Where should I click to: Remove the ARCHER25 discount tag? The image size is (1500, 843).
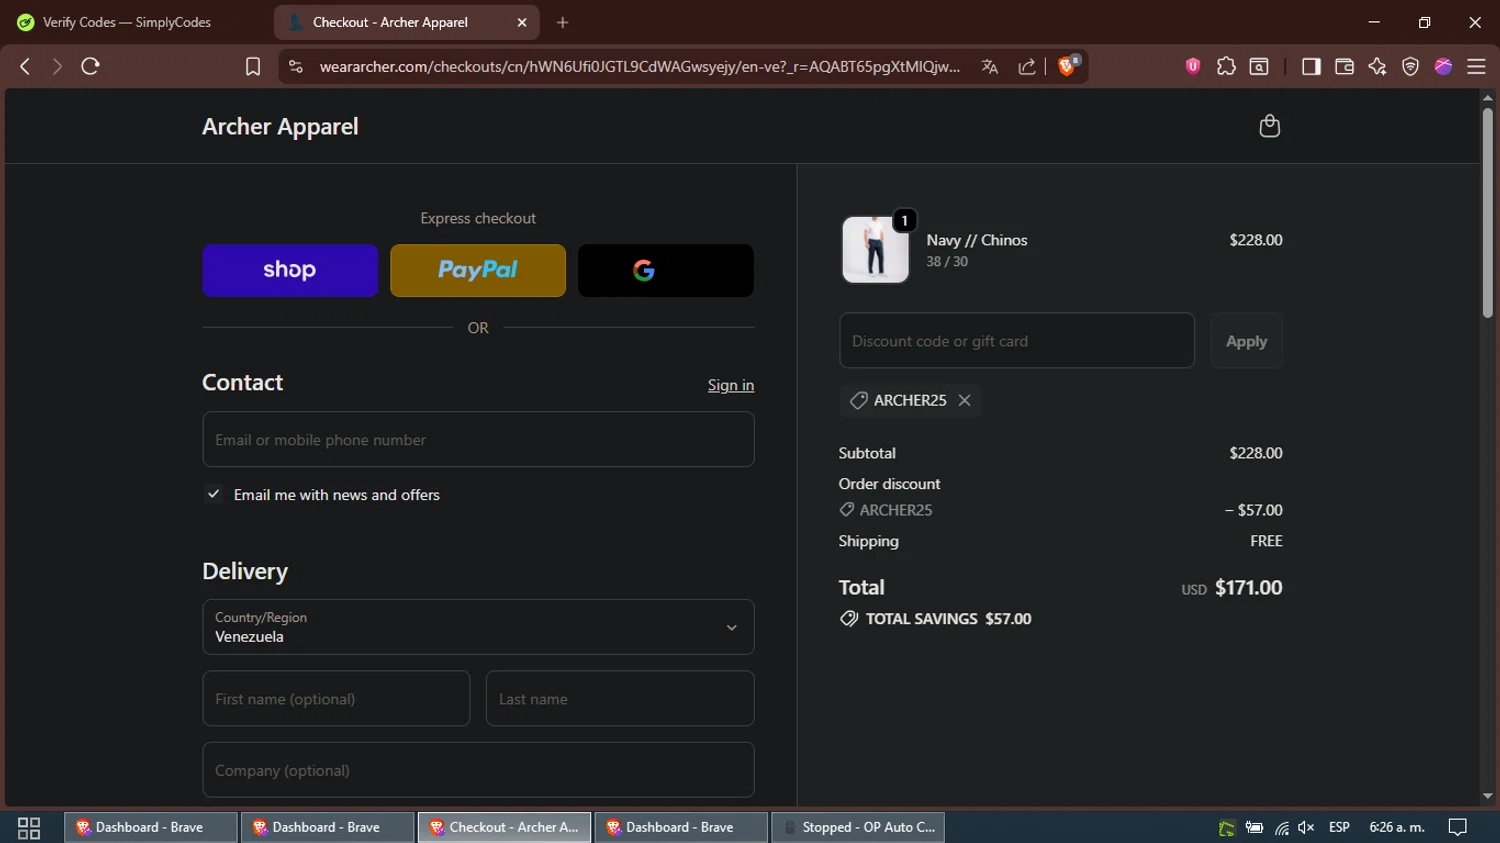(964, 400)
